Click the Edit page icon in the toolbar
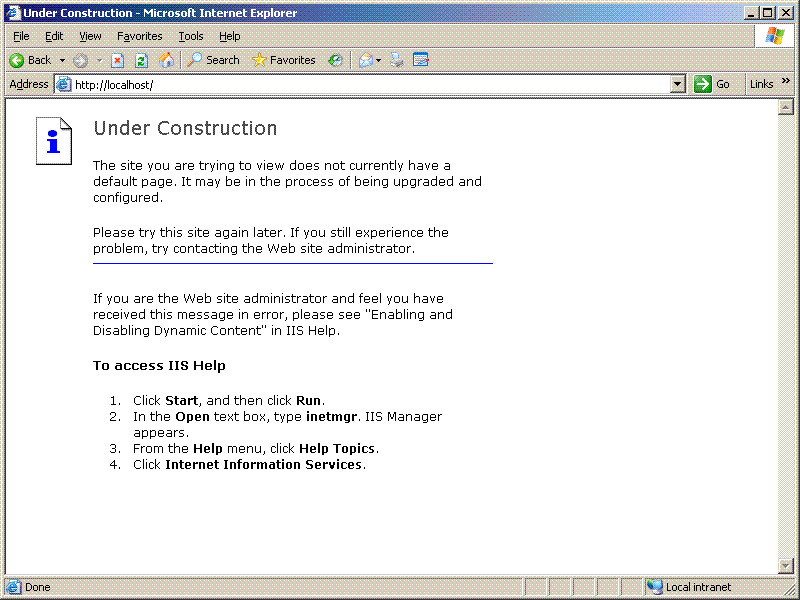This screenshot has width=800, height=600. [x=420, y=60]
